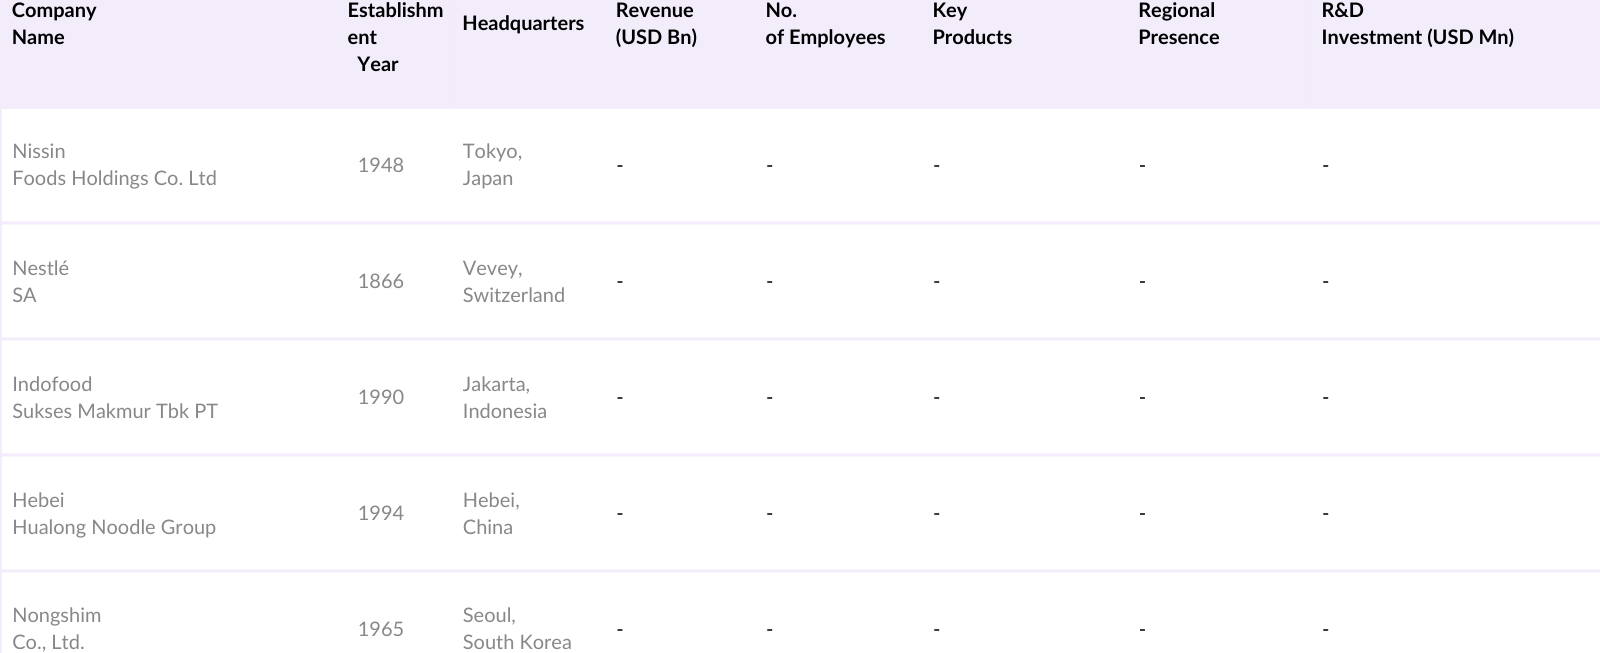
Task: Click the Company Name column header
Action: click(x=54, y=24)
